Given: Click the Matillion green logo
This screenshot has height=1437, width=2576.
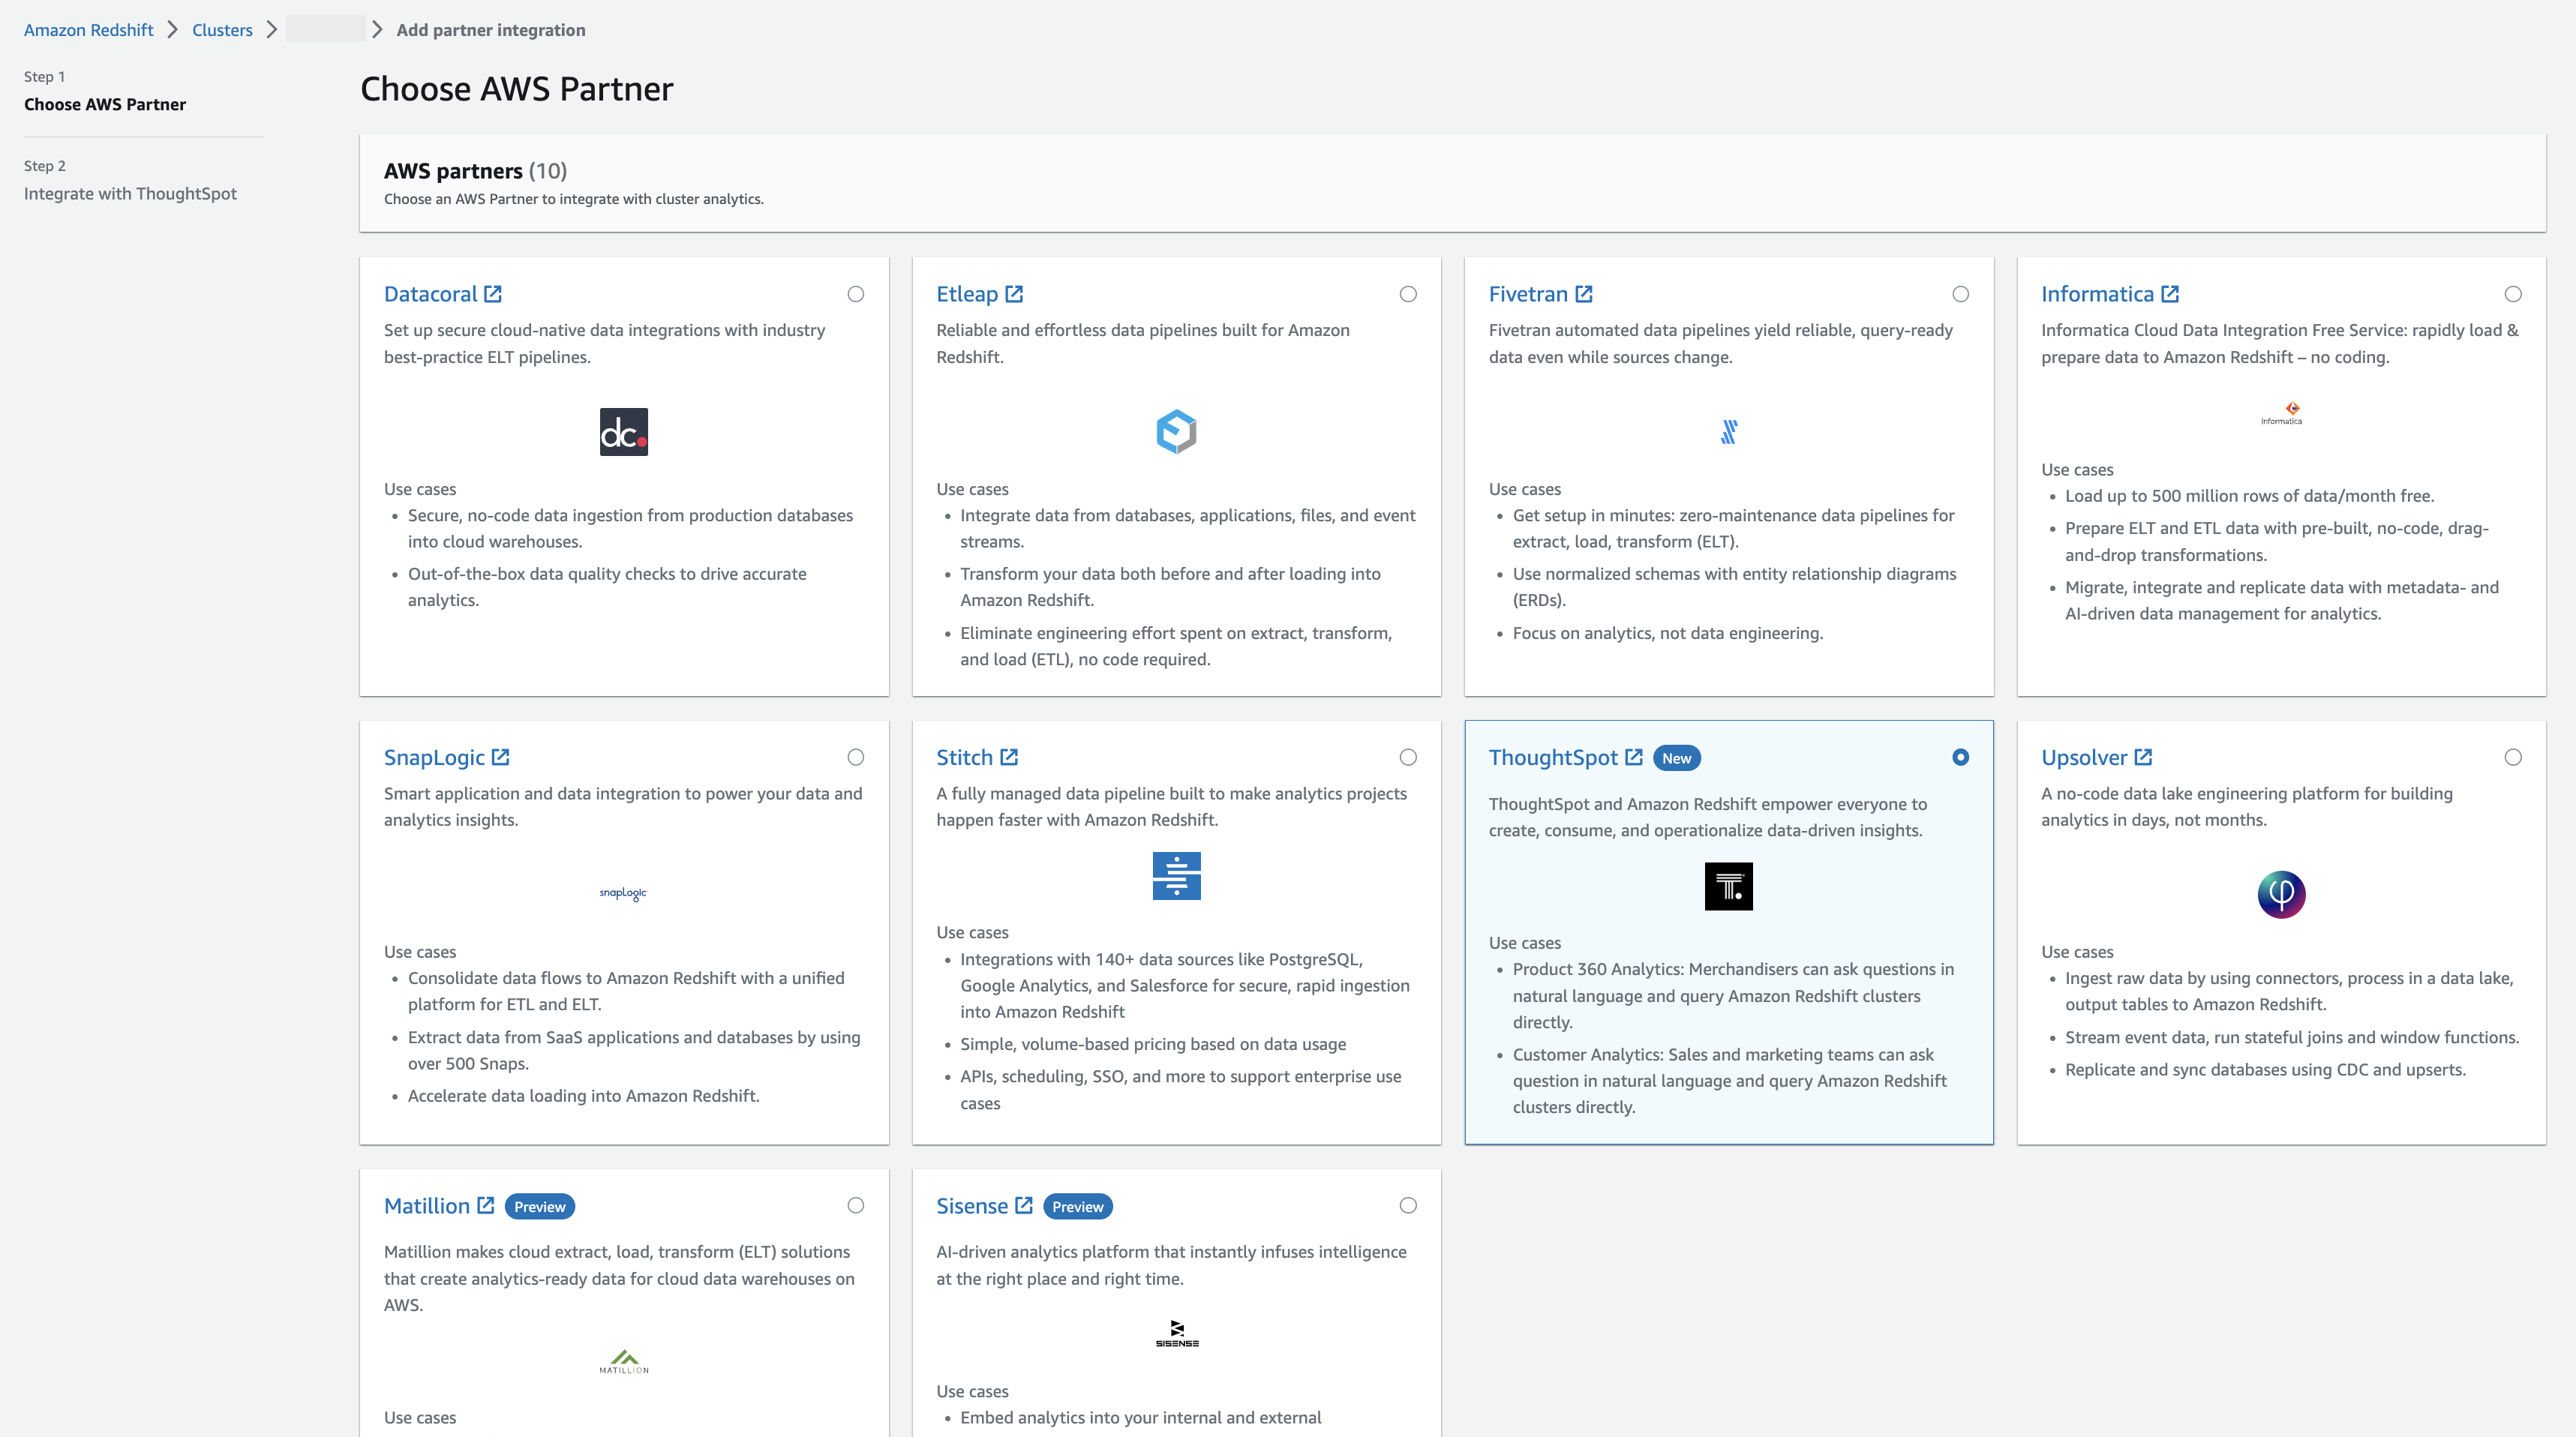Looking at the screenshot, I should pyautogui.click(x=624, y=1361).
